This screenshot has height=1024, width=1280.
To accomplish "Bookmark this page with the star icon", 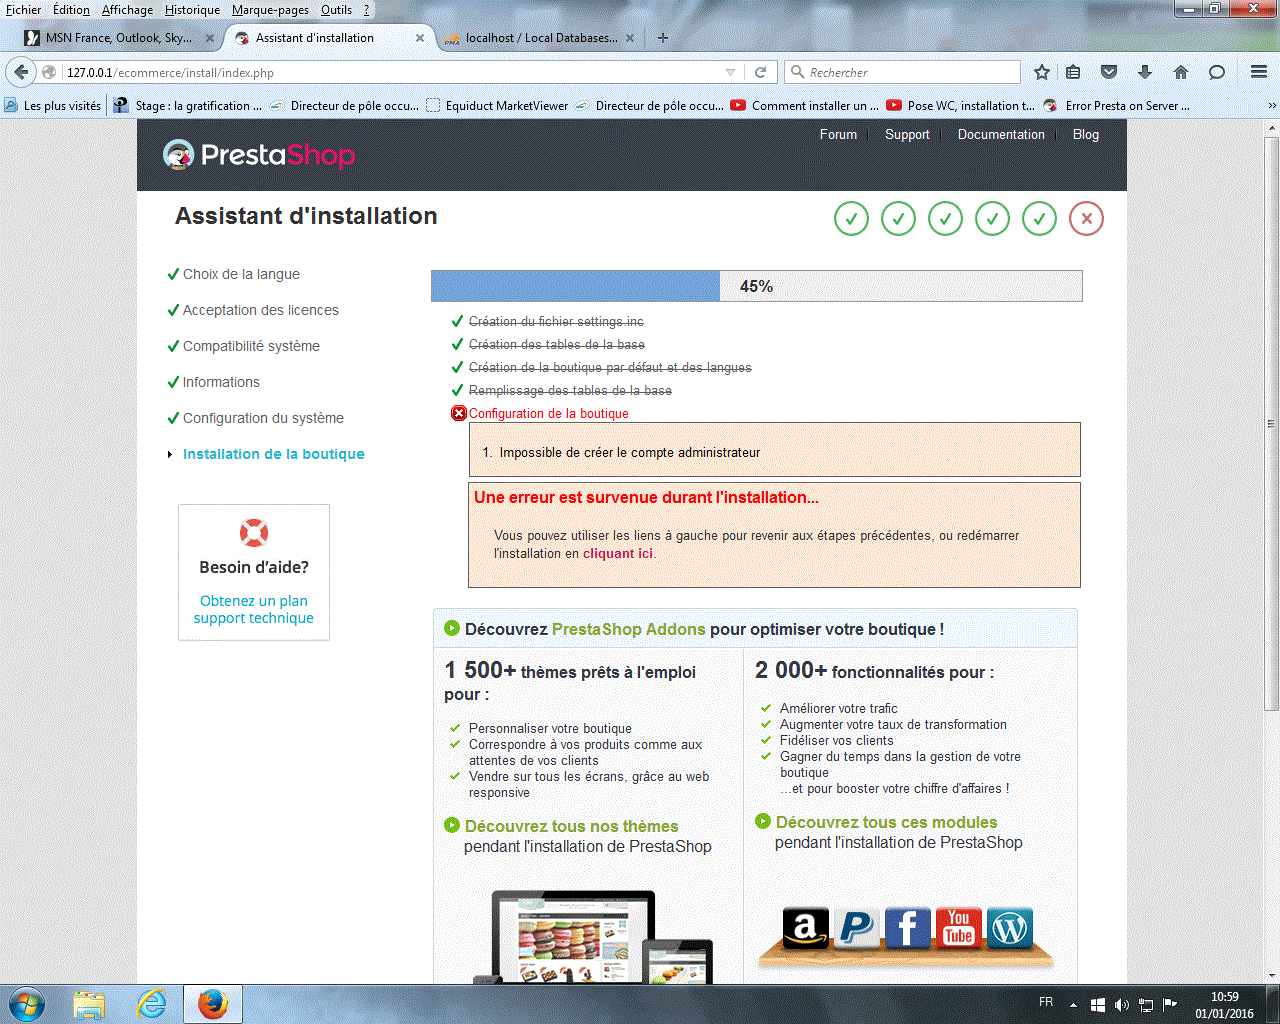I will [x=1042, y=72].
